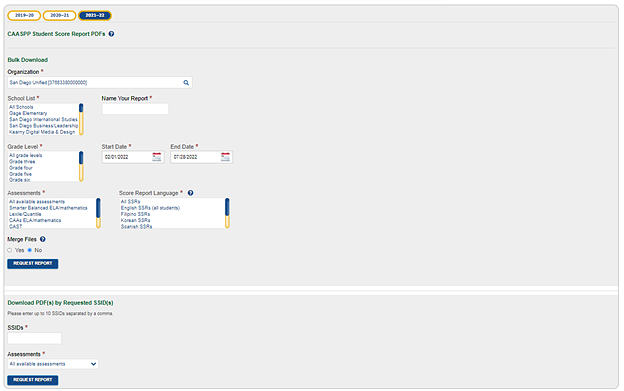
Task: Click the bulk Assessments list scrollbar
Action: point(98,213)
